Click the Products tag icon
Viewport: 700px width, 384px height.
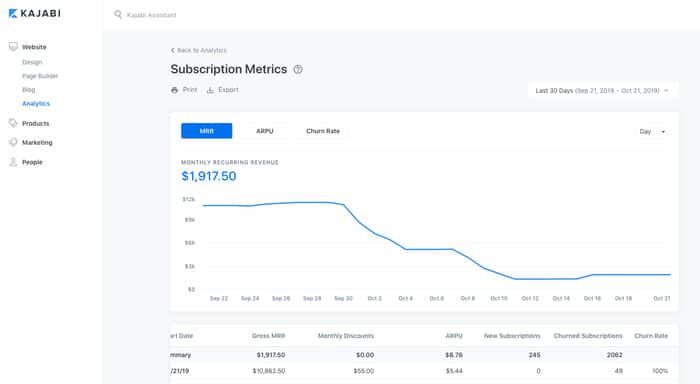(x=13, y=123)
